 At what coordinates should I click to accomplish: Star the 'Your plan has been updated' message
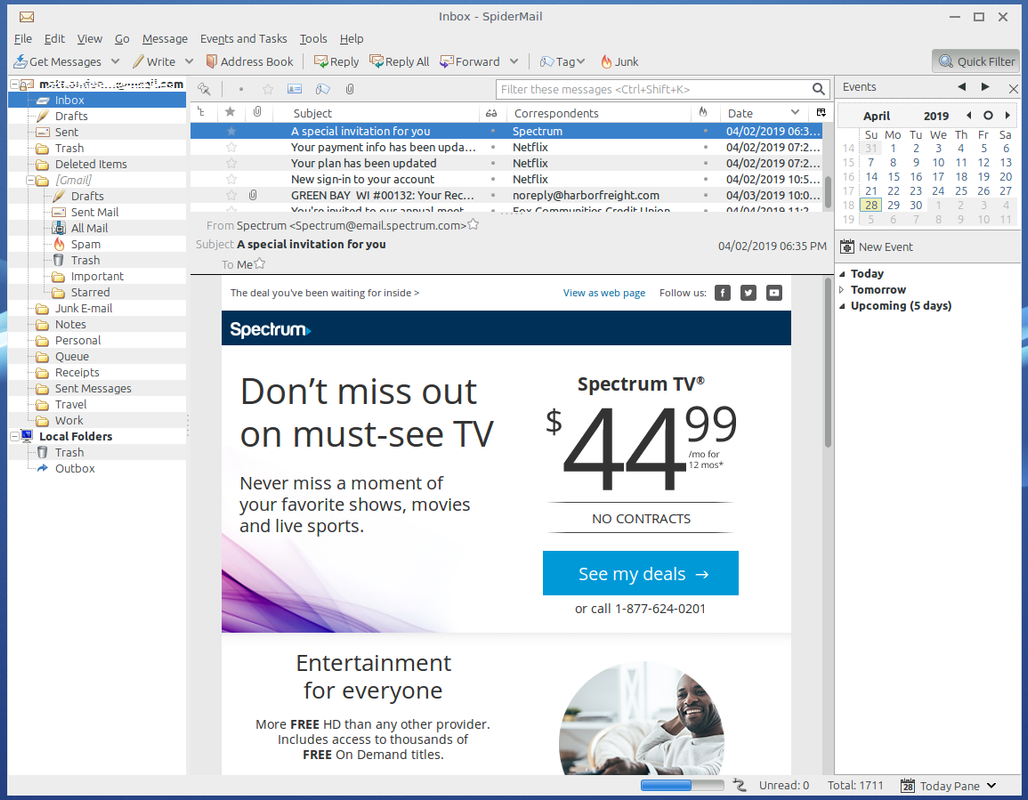click(x=231, y=163)
